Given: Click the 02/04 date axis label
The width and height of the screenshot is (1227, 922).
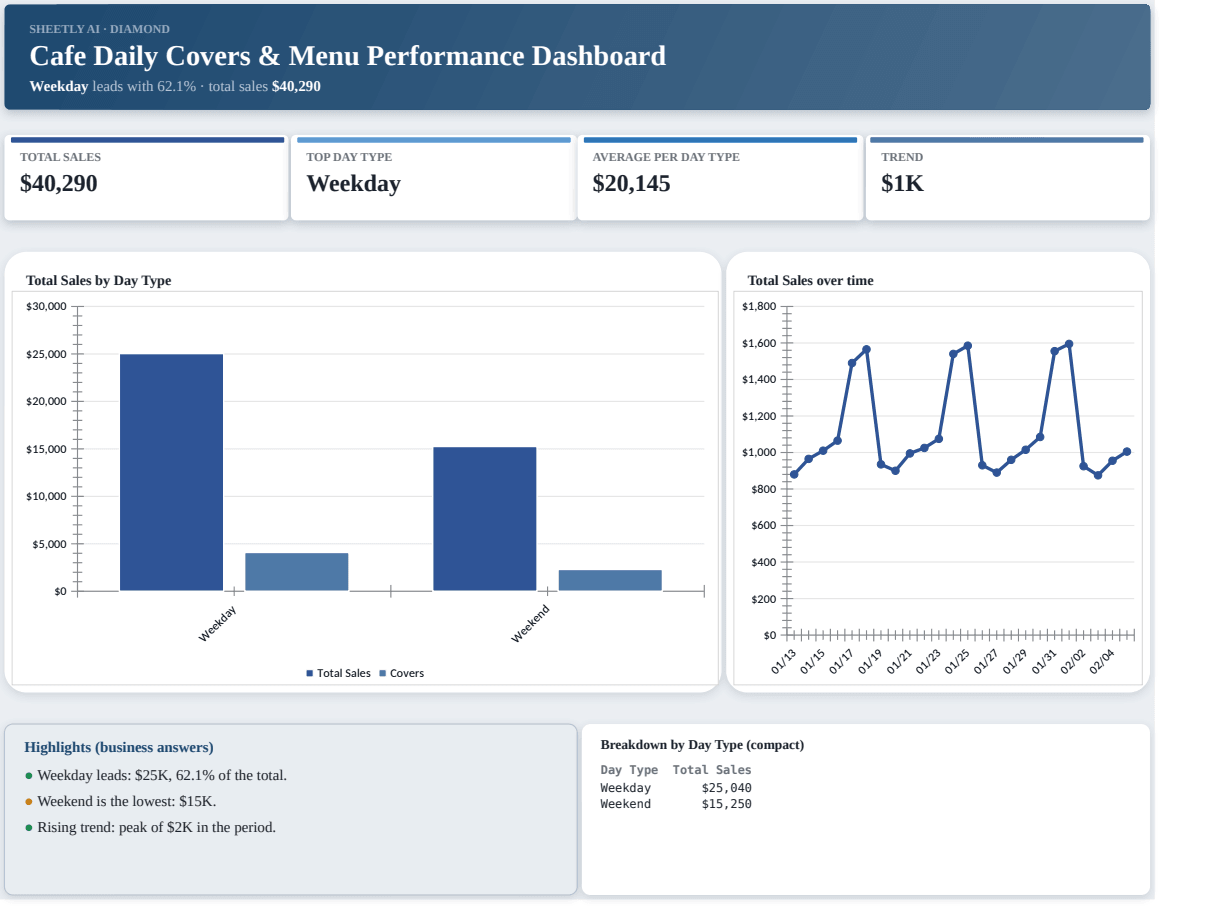Looking at the screenshot, I should pos(1102,661).
